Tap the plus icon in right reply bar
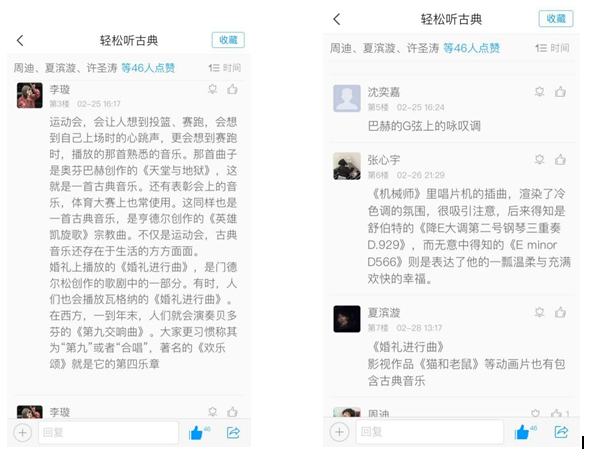 pos(339,432)
